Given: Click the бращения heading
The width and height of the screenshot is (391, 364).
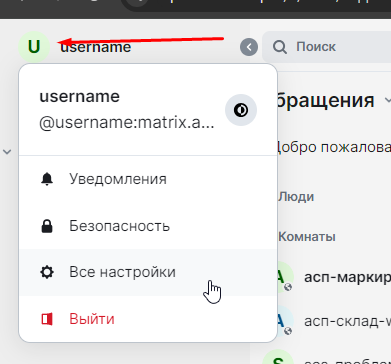Looking at the screenshot, I should click(325, 100).
